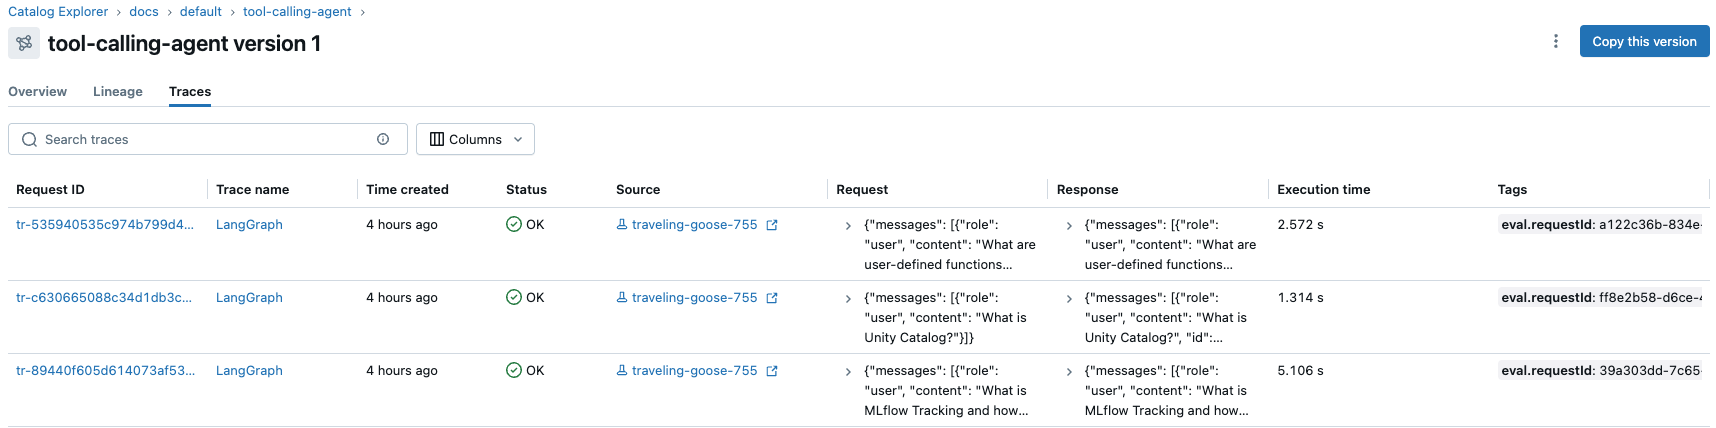Open second row's external source link icon
The width and height of the screenshot is (1716, 428).
pos(772,298)
